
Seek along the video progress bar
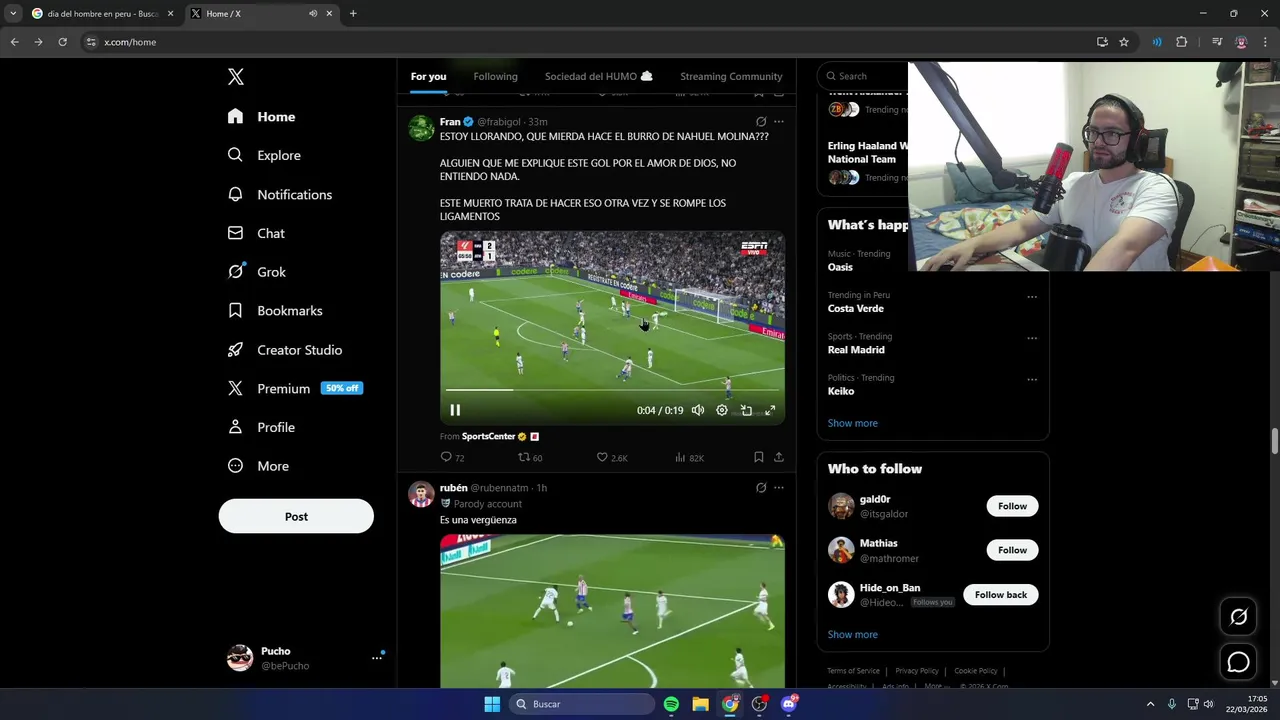click(x=612, y=390)
